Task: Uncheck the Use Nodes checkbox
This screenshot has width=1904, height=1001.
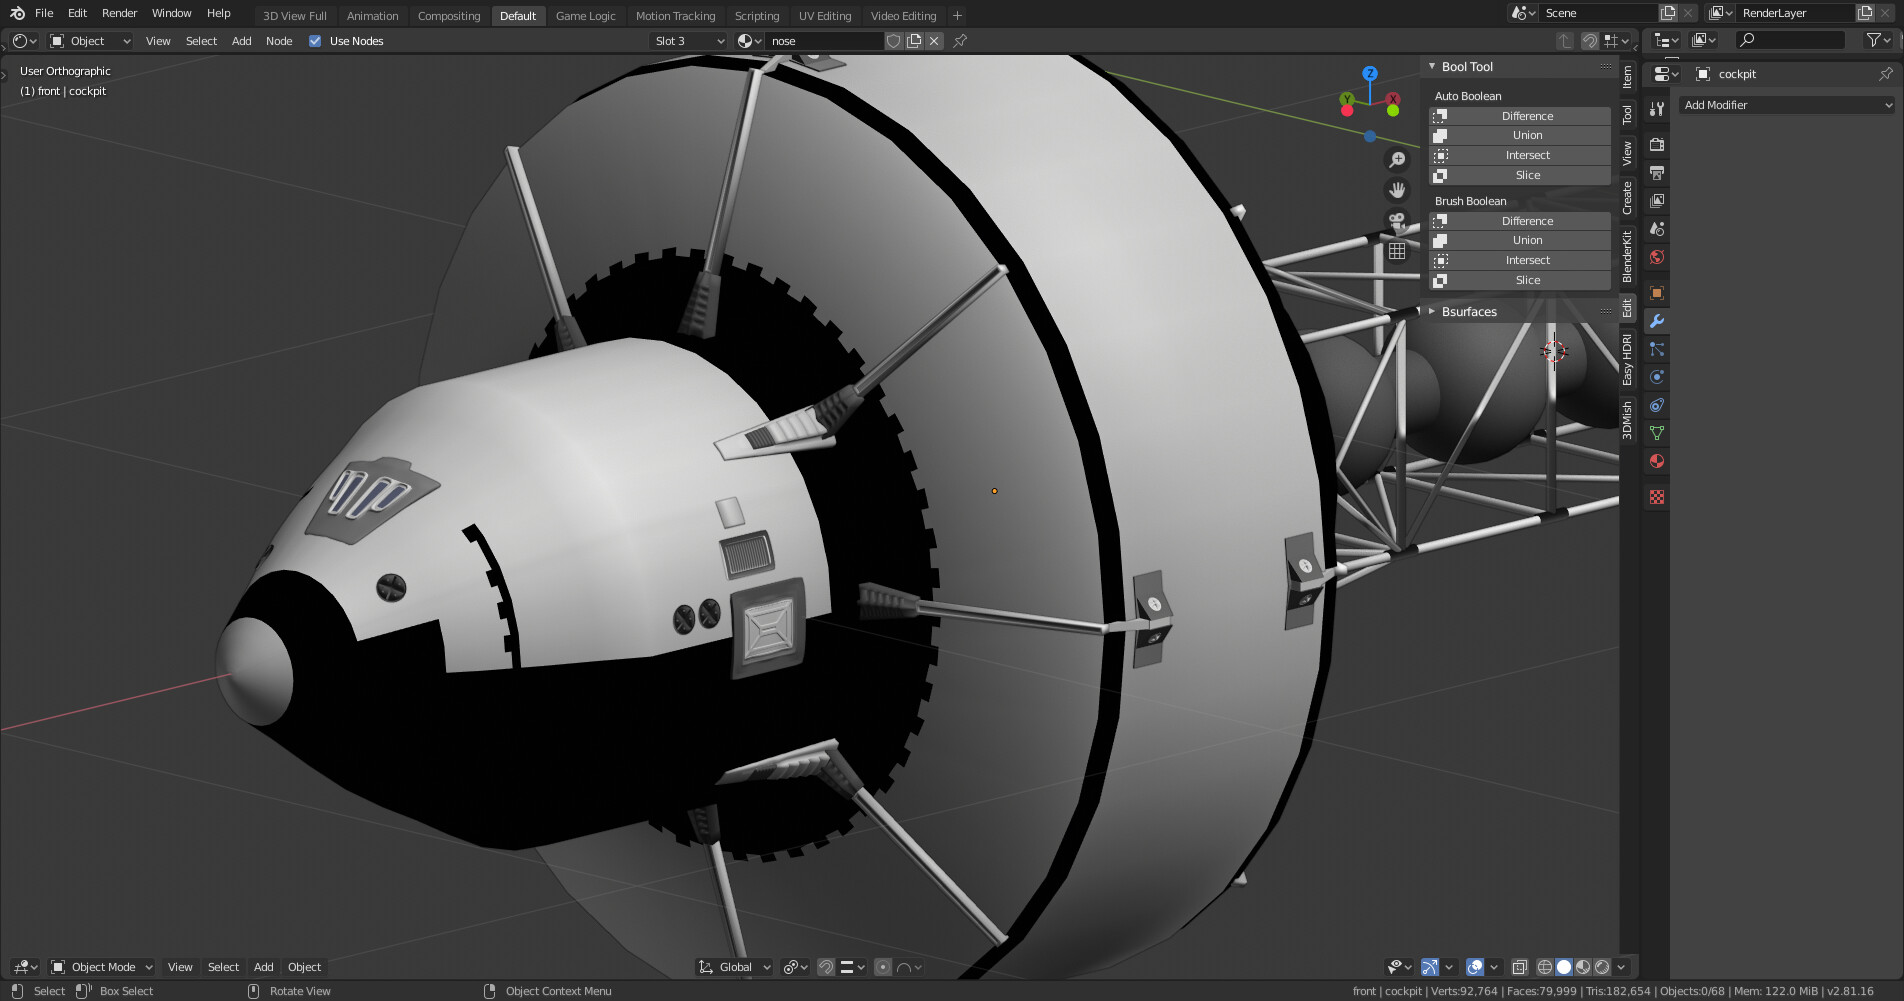Action: point(315,41)
